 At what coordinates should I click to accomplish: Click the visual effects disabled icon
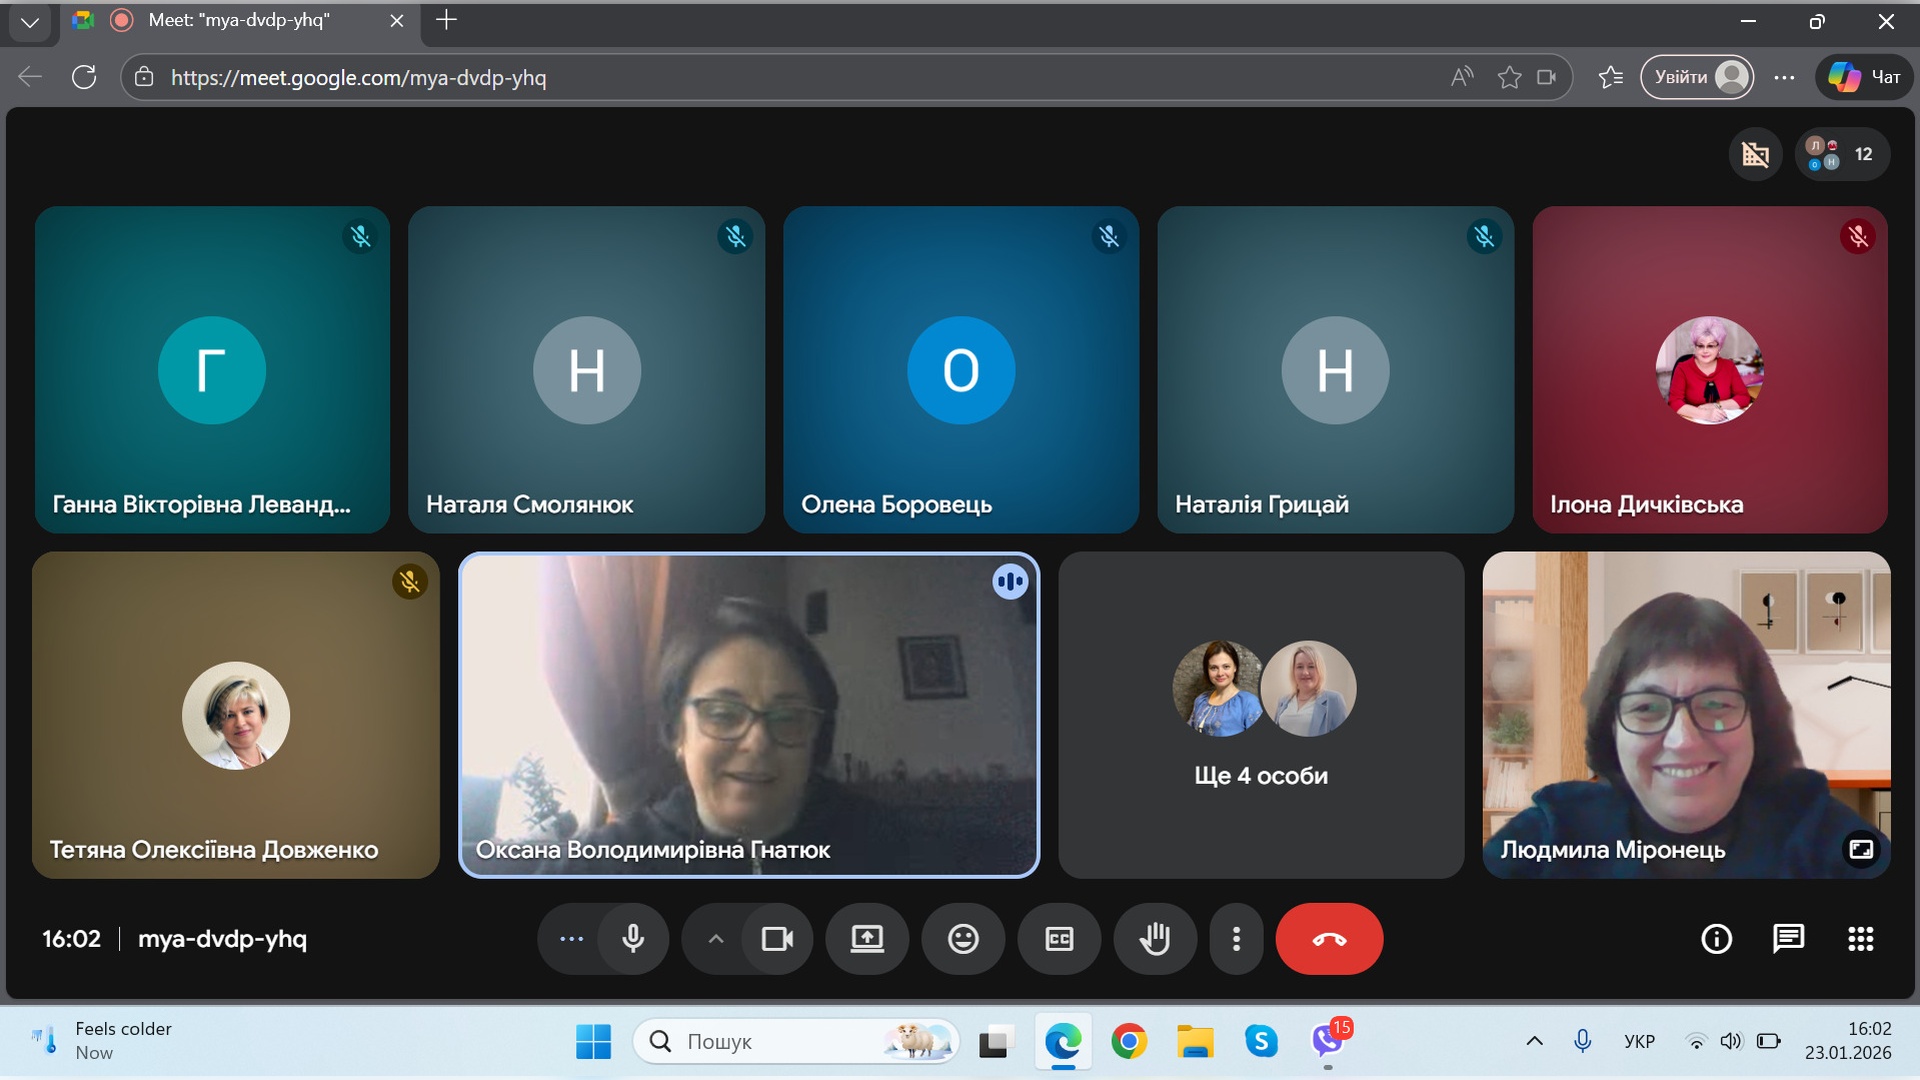(1755, 154)
